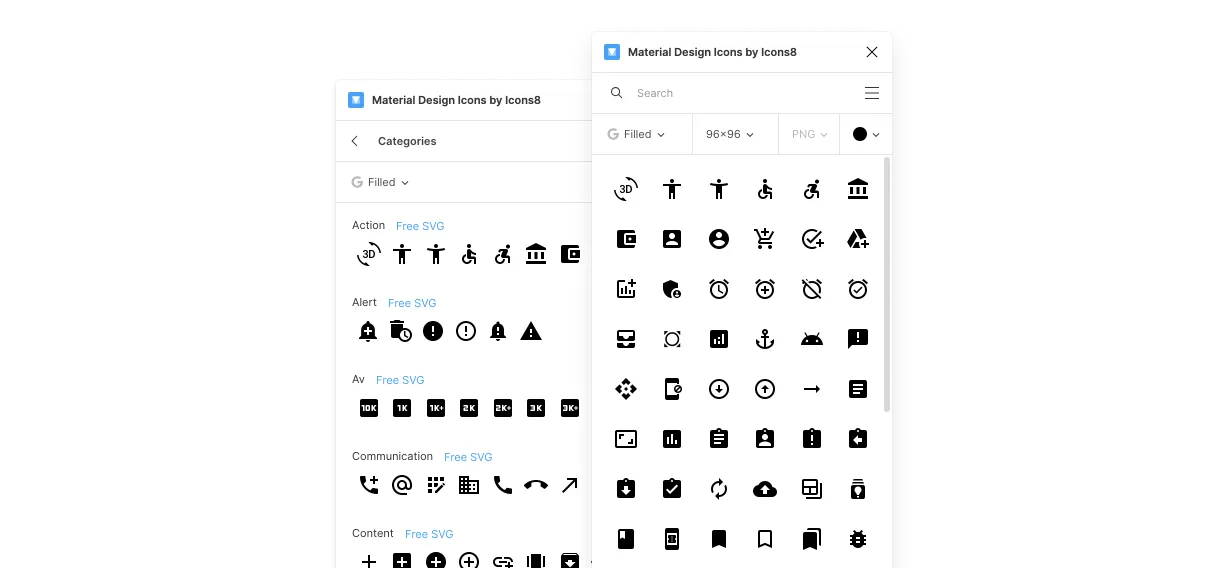Open the Filled style dropdown in search window
Screen dimensions: 1232x568
coord(636,134)
